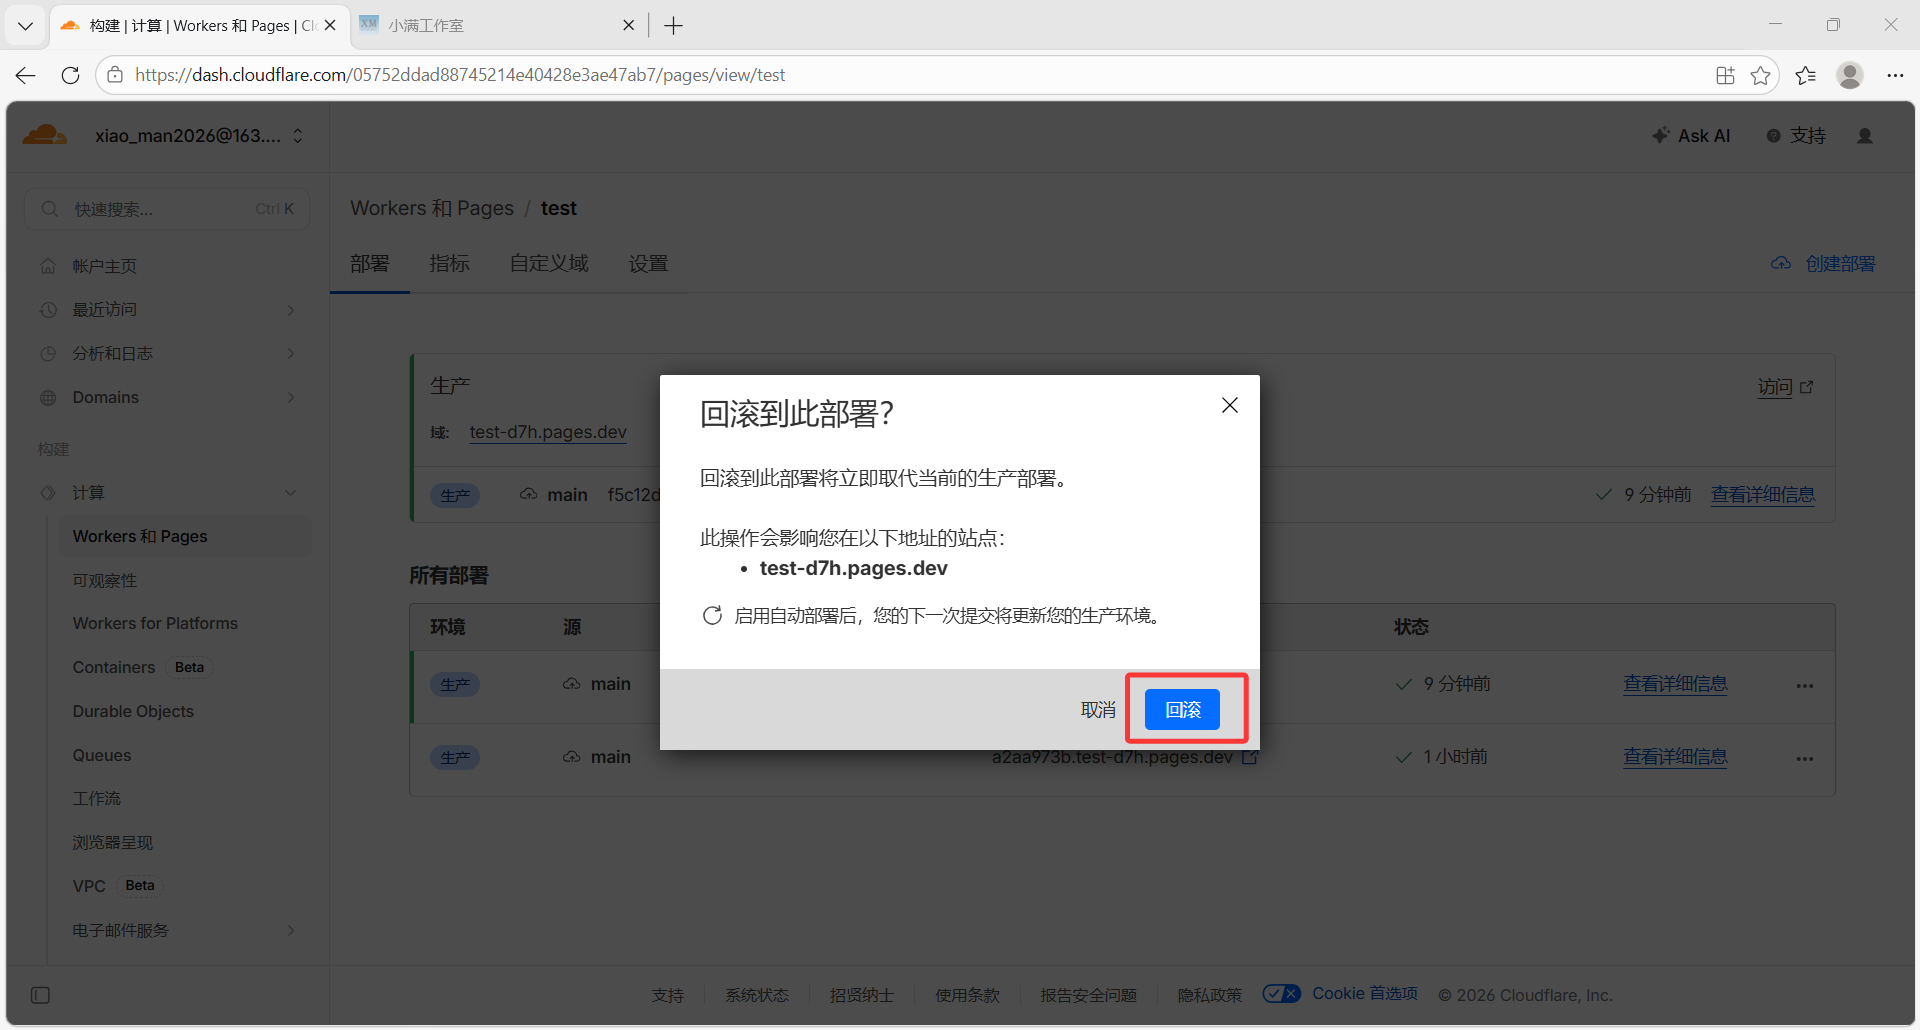This screenshot has height=1030, width=1920.
Task: Switch to the 自定义域 tab
Action: click(548, 264)
